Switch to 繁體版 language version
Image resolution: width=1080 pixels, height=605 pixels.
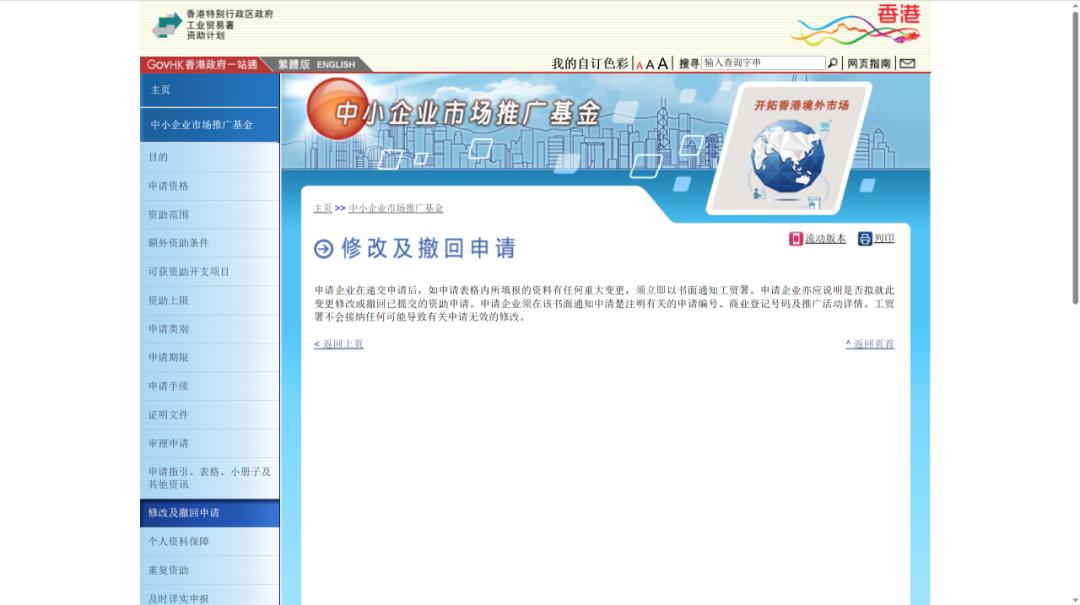296,63
